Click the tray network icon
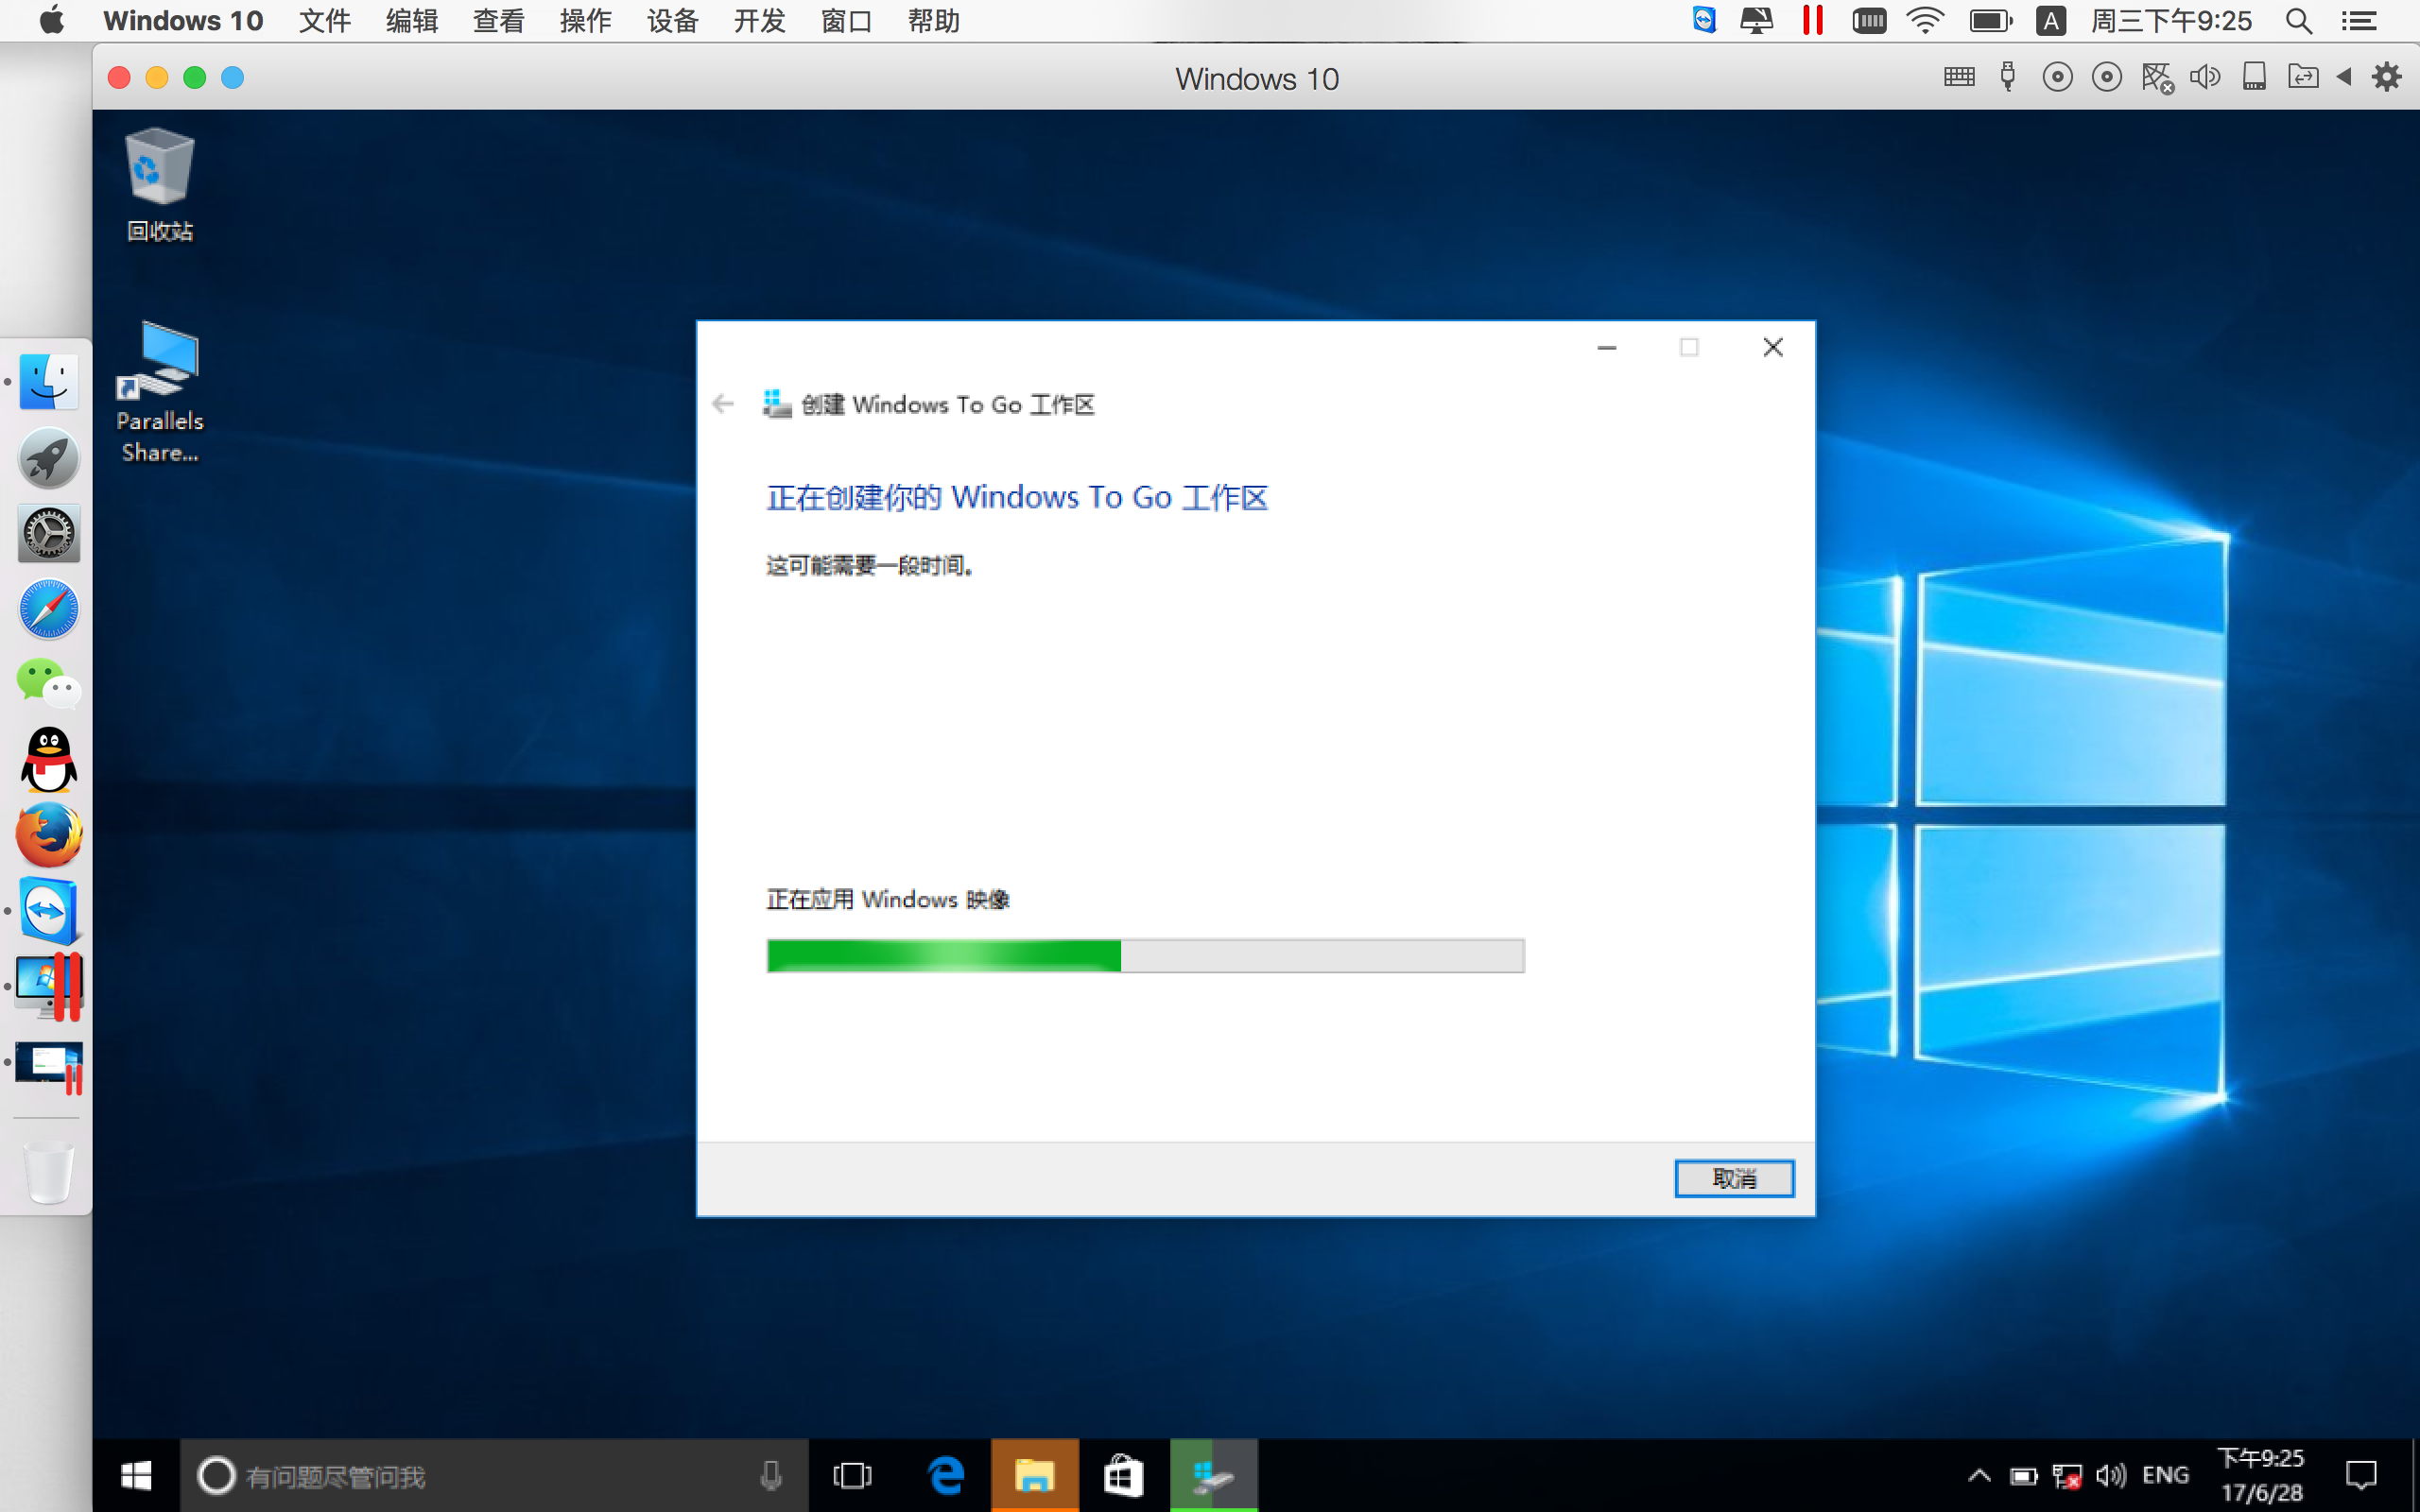The image size is (2420, 1512). coord(2066,1475)
